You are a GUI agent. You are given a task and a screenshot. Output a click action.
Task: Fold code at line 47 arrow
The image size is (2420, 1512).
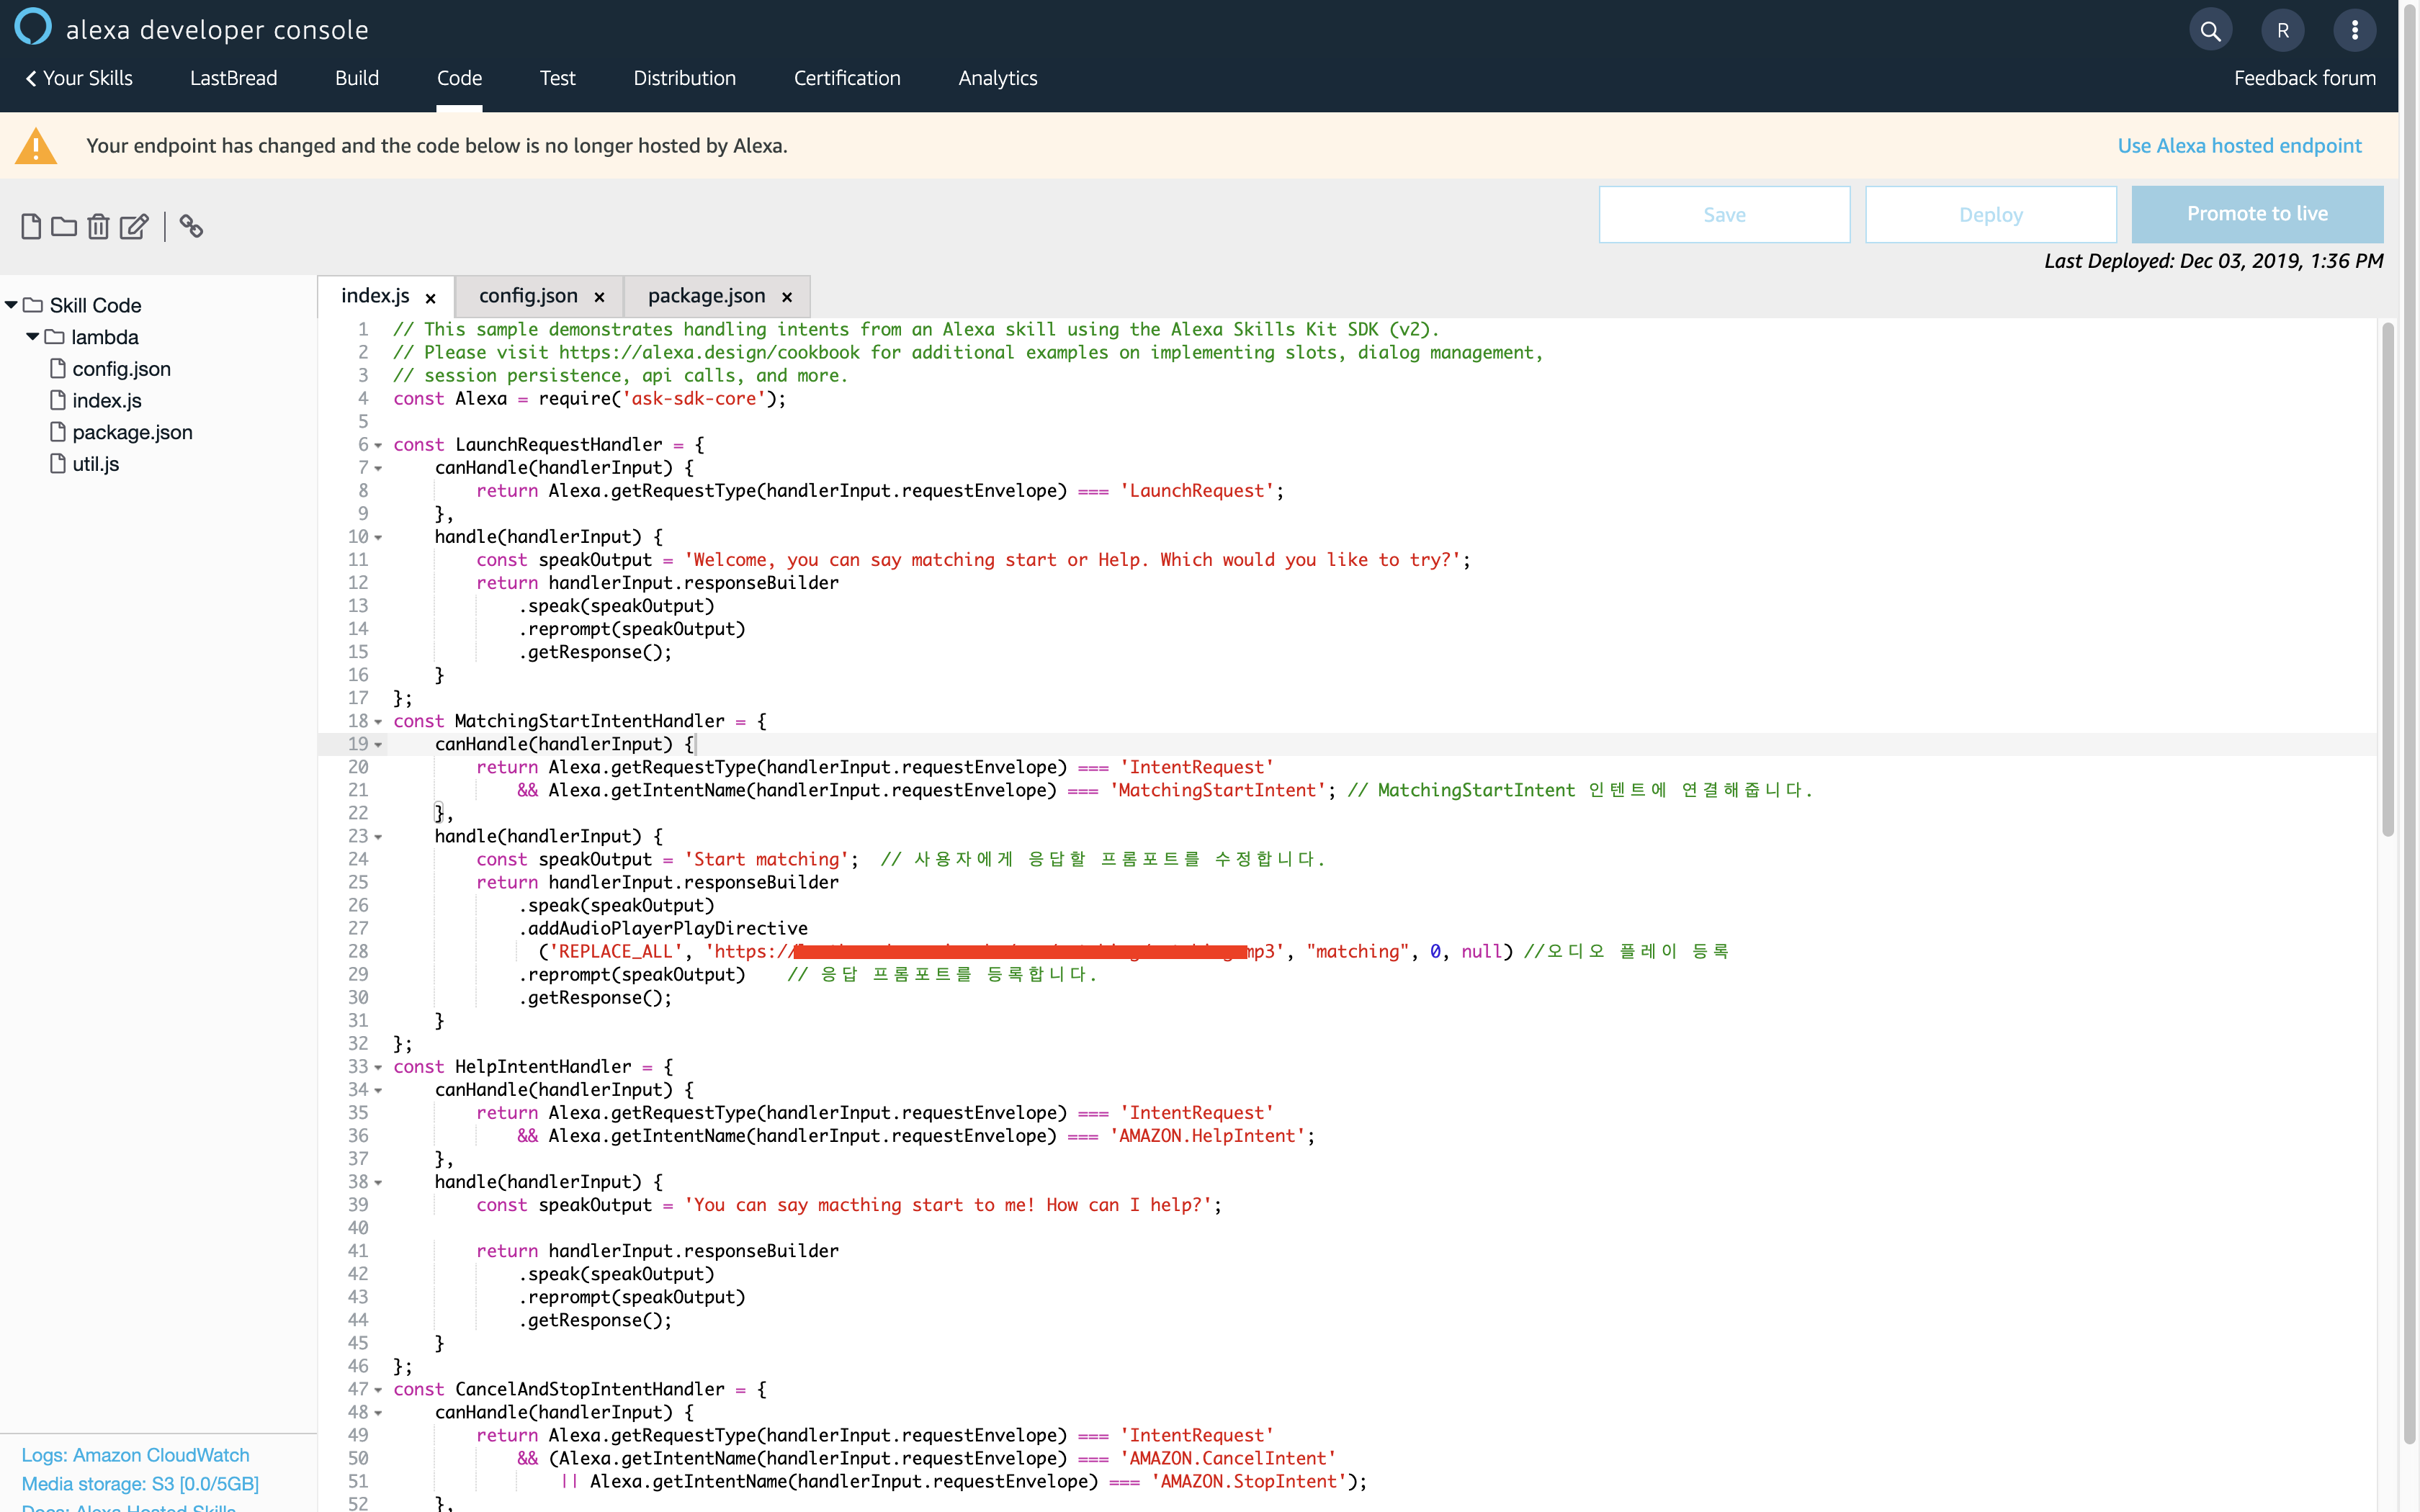click(379, 1390)
